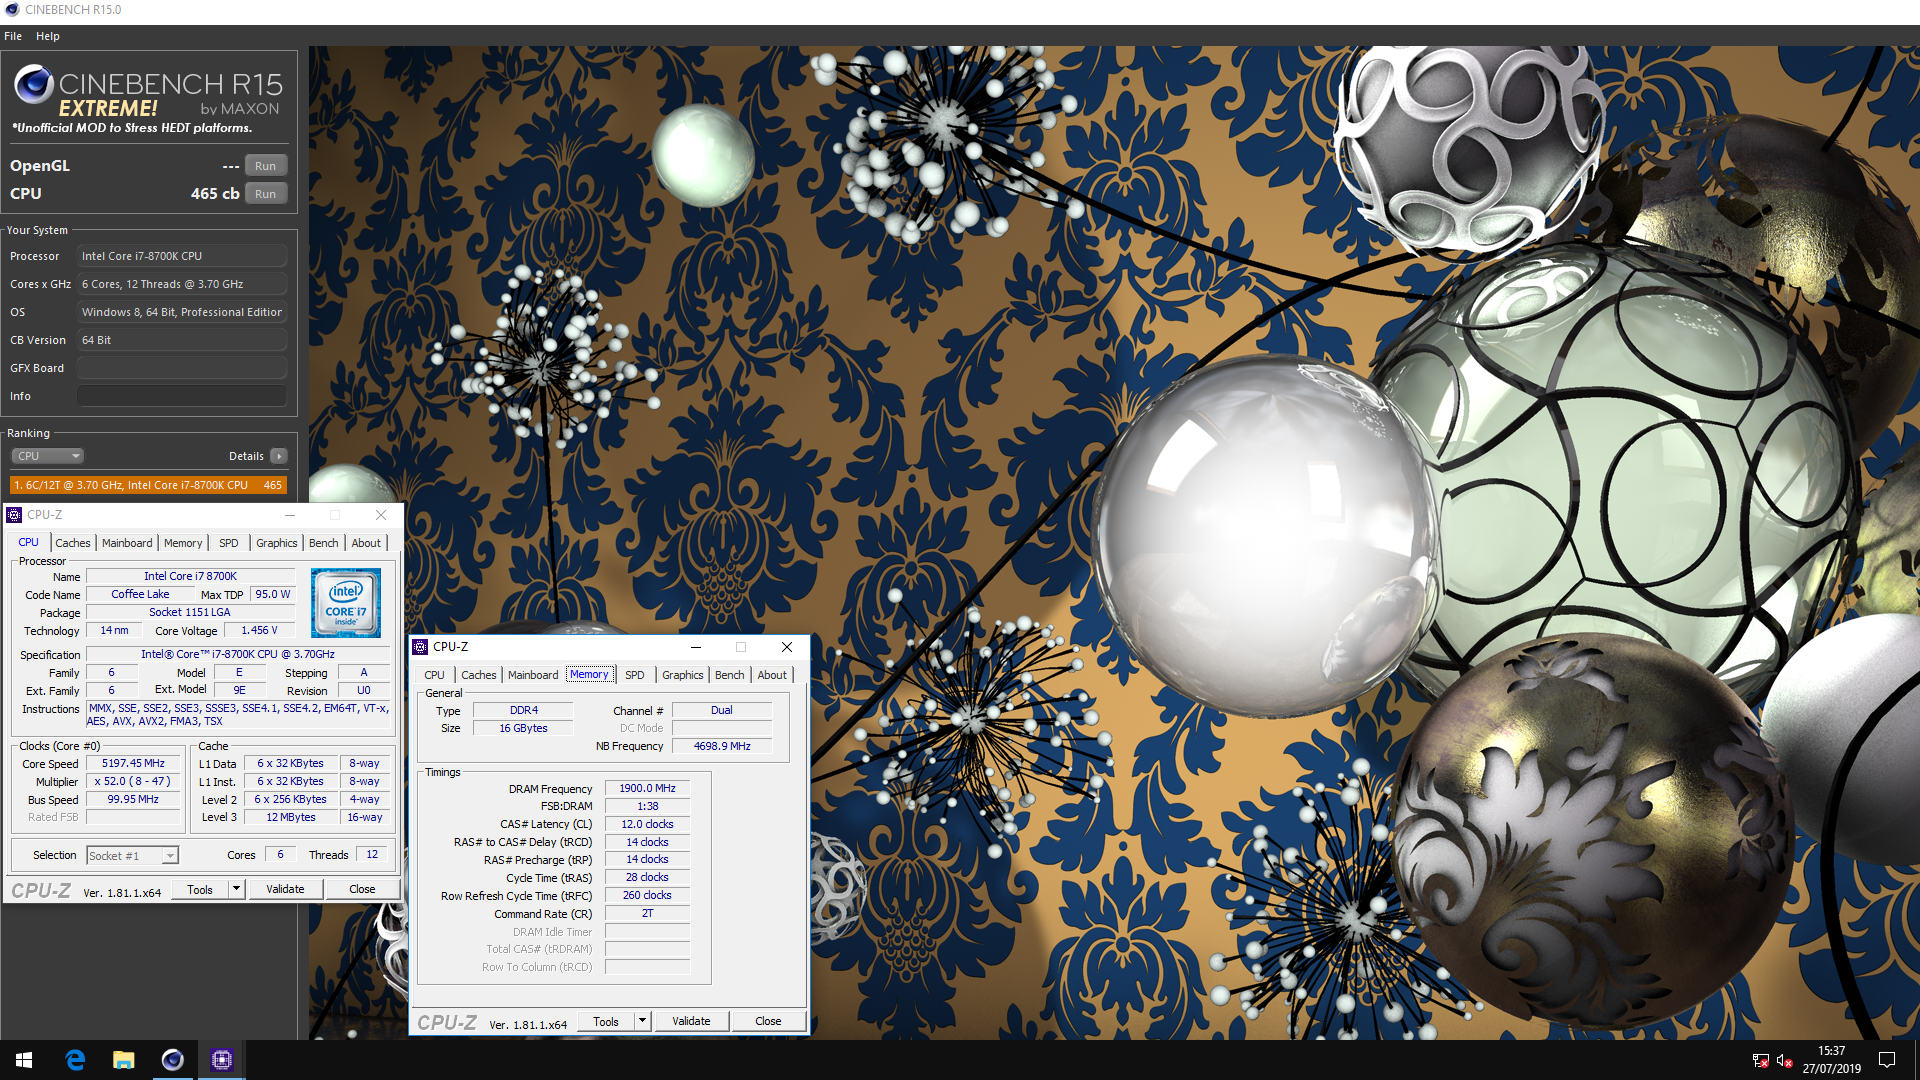Switch to CPU tab in Memory CPU-Z window
The width and height of the screenshot is (1920, 1080).
pos(435,675)
